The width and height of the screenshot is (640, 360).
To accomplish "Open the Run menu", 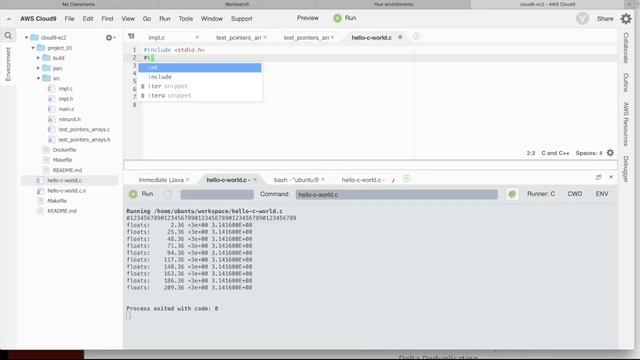I will tap(165, 19).
